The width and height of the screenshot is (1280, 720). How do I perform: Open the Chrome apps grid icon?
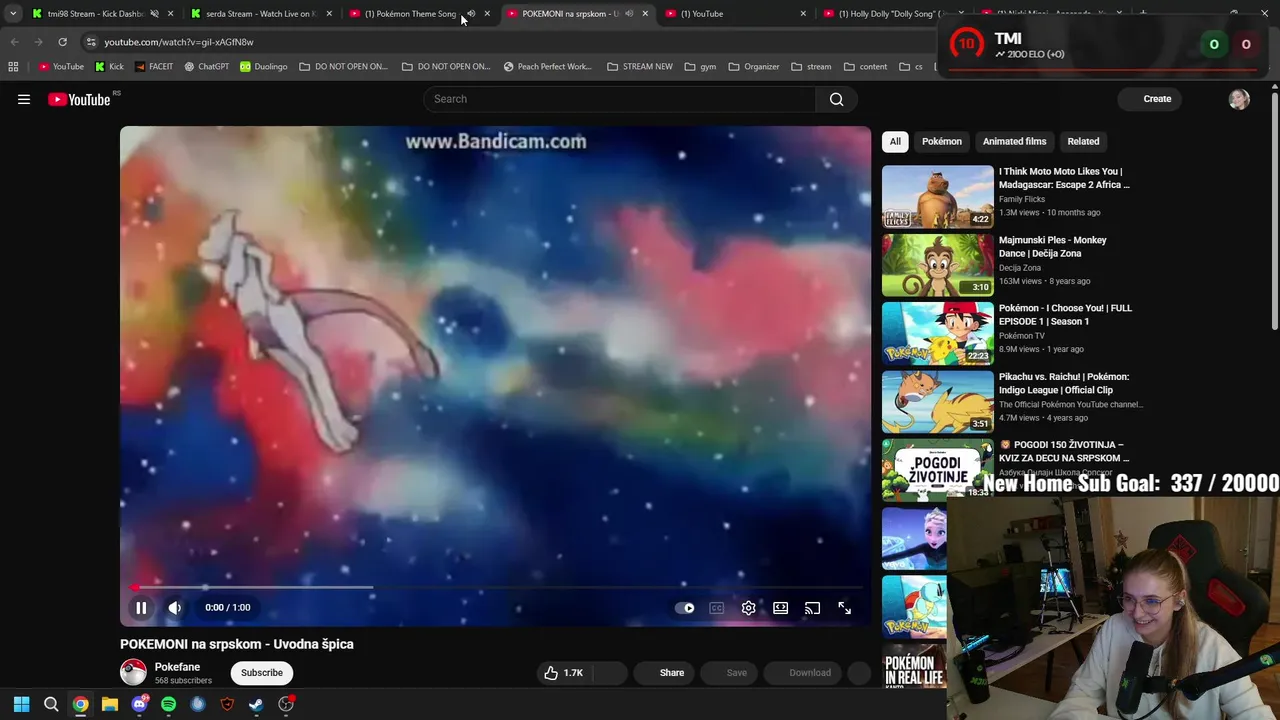(x=13, y=67)
